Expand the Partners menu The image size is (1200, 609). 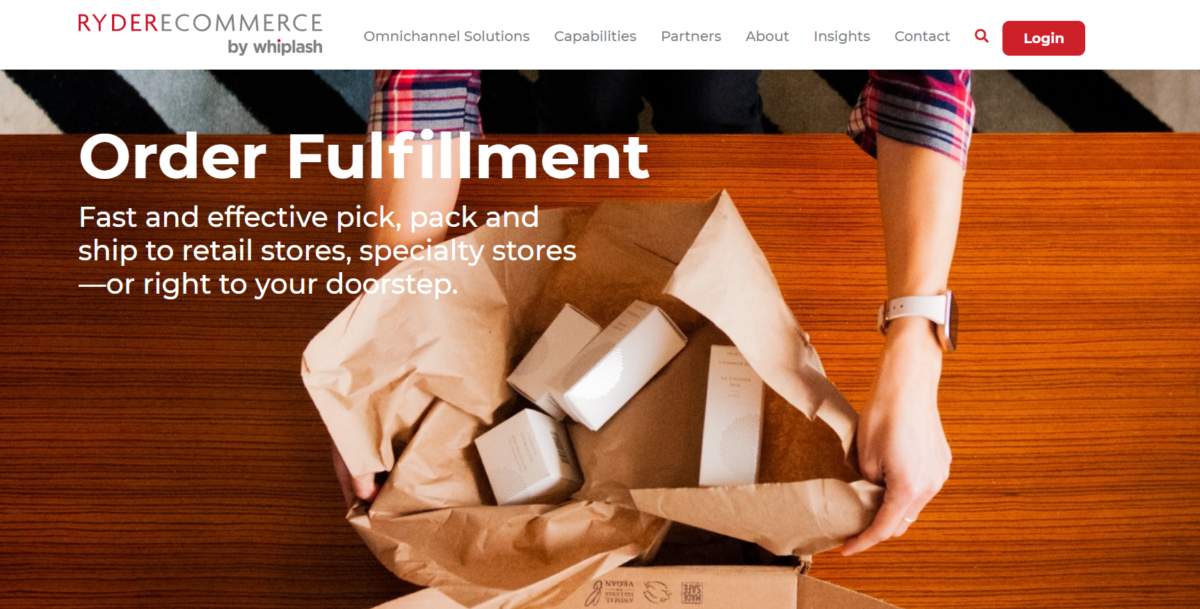pos(691,36)
